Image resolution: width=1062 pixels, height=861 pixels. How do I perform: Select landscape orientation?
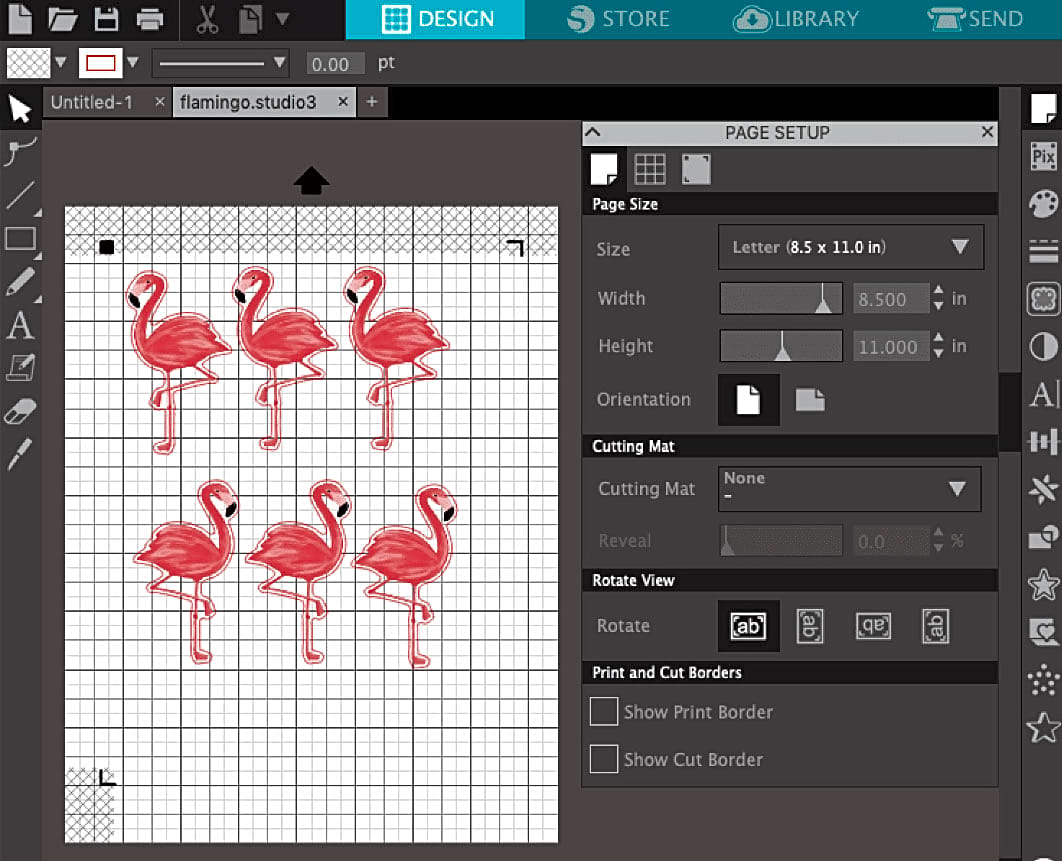click(810, 400)
